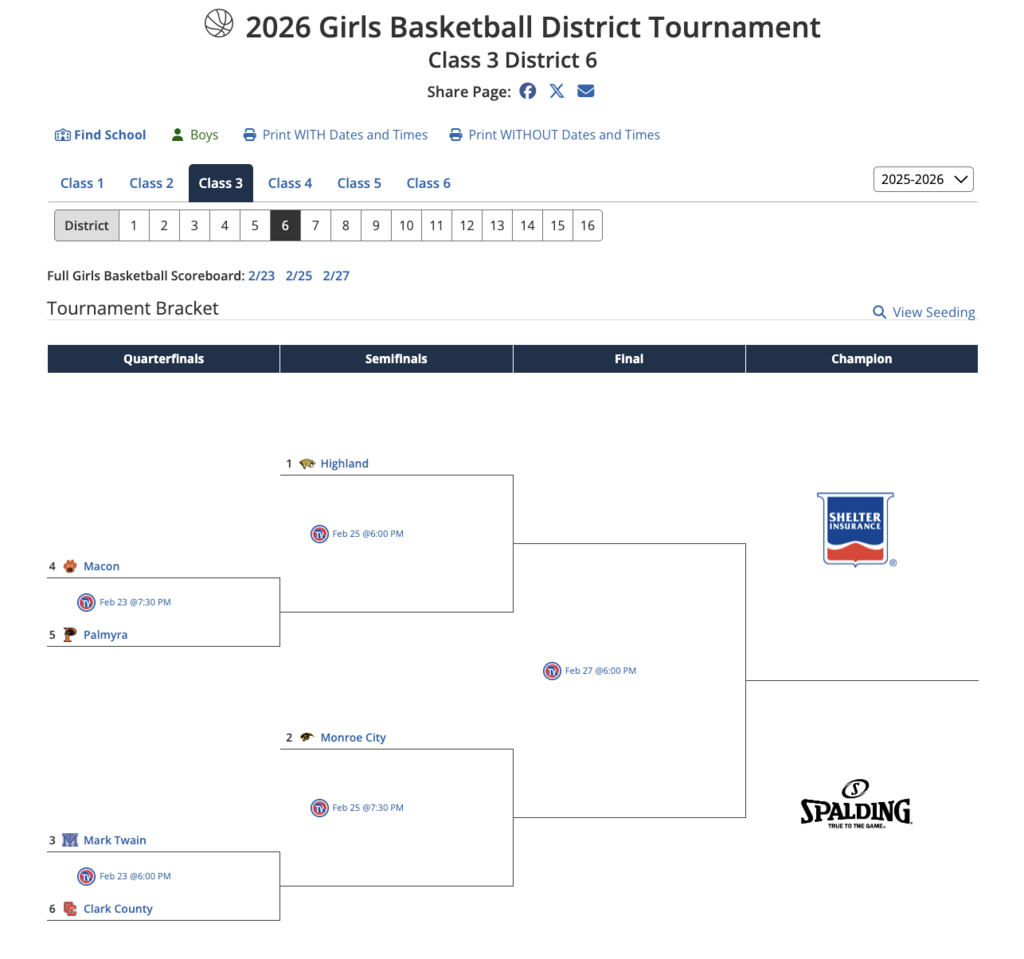Click the Monroe City team logo
This screenshot has height=959, width=1024.
[x=307, y=738]
